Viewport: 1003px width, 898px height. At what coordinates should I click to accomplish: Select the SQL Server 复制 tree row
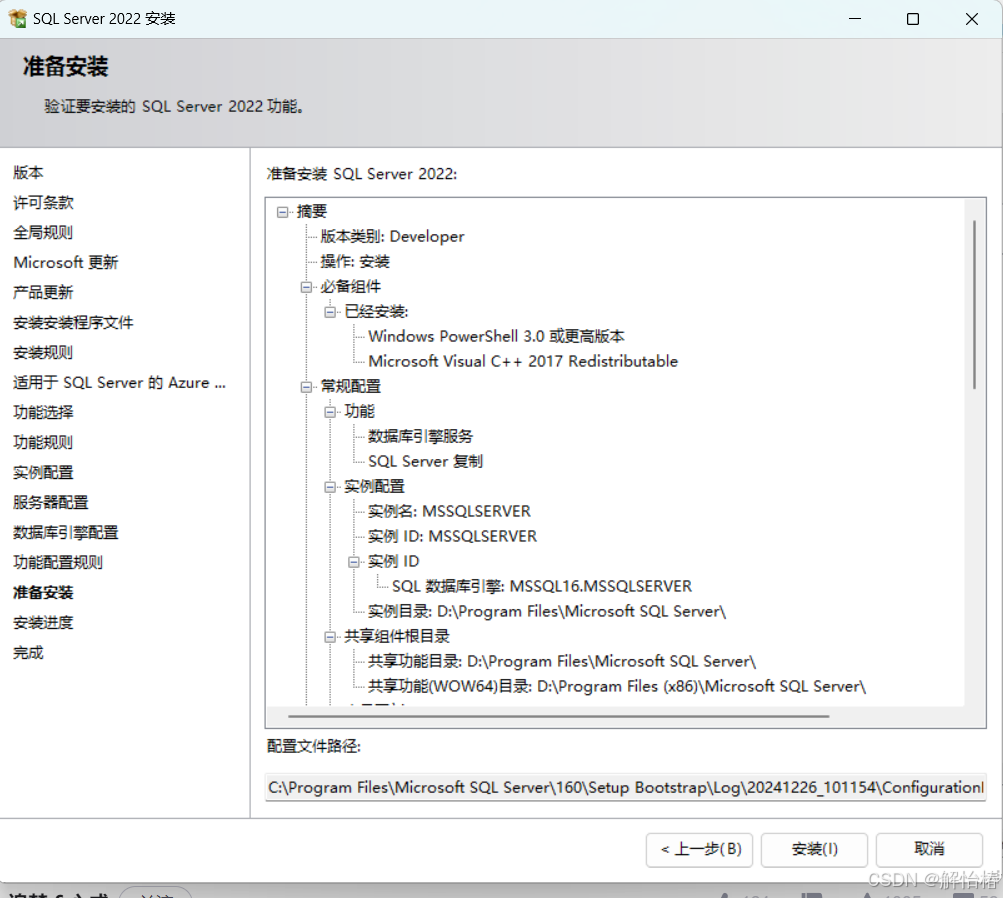point(425,462)
